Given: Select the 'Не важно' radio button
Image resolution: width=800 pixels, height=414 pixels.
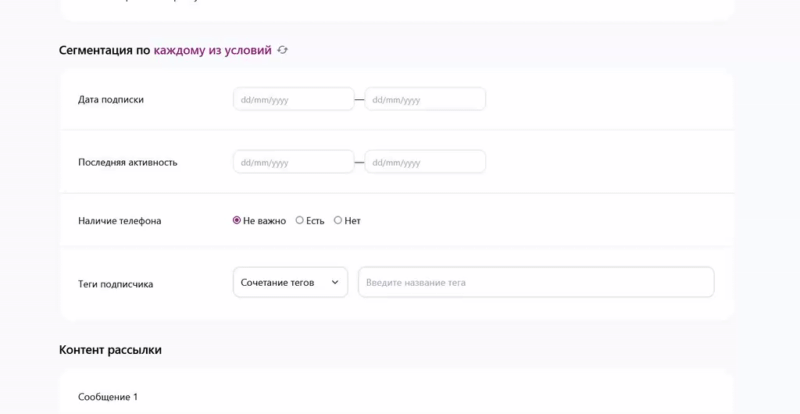Looking at the screenshot, I should coord(237,221).
